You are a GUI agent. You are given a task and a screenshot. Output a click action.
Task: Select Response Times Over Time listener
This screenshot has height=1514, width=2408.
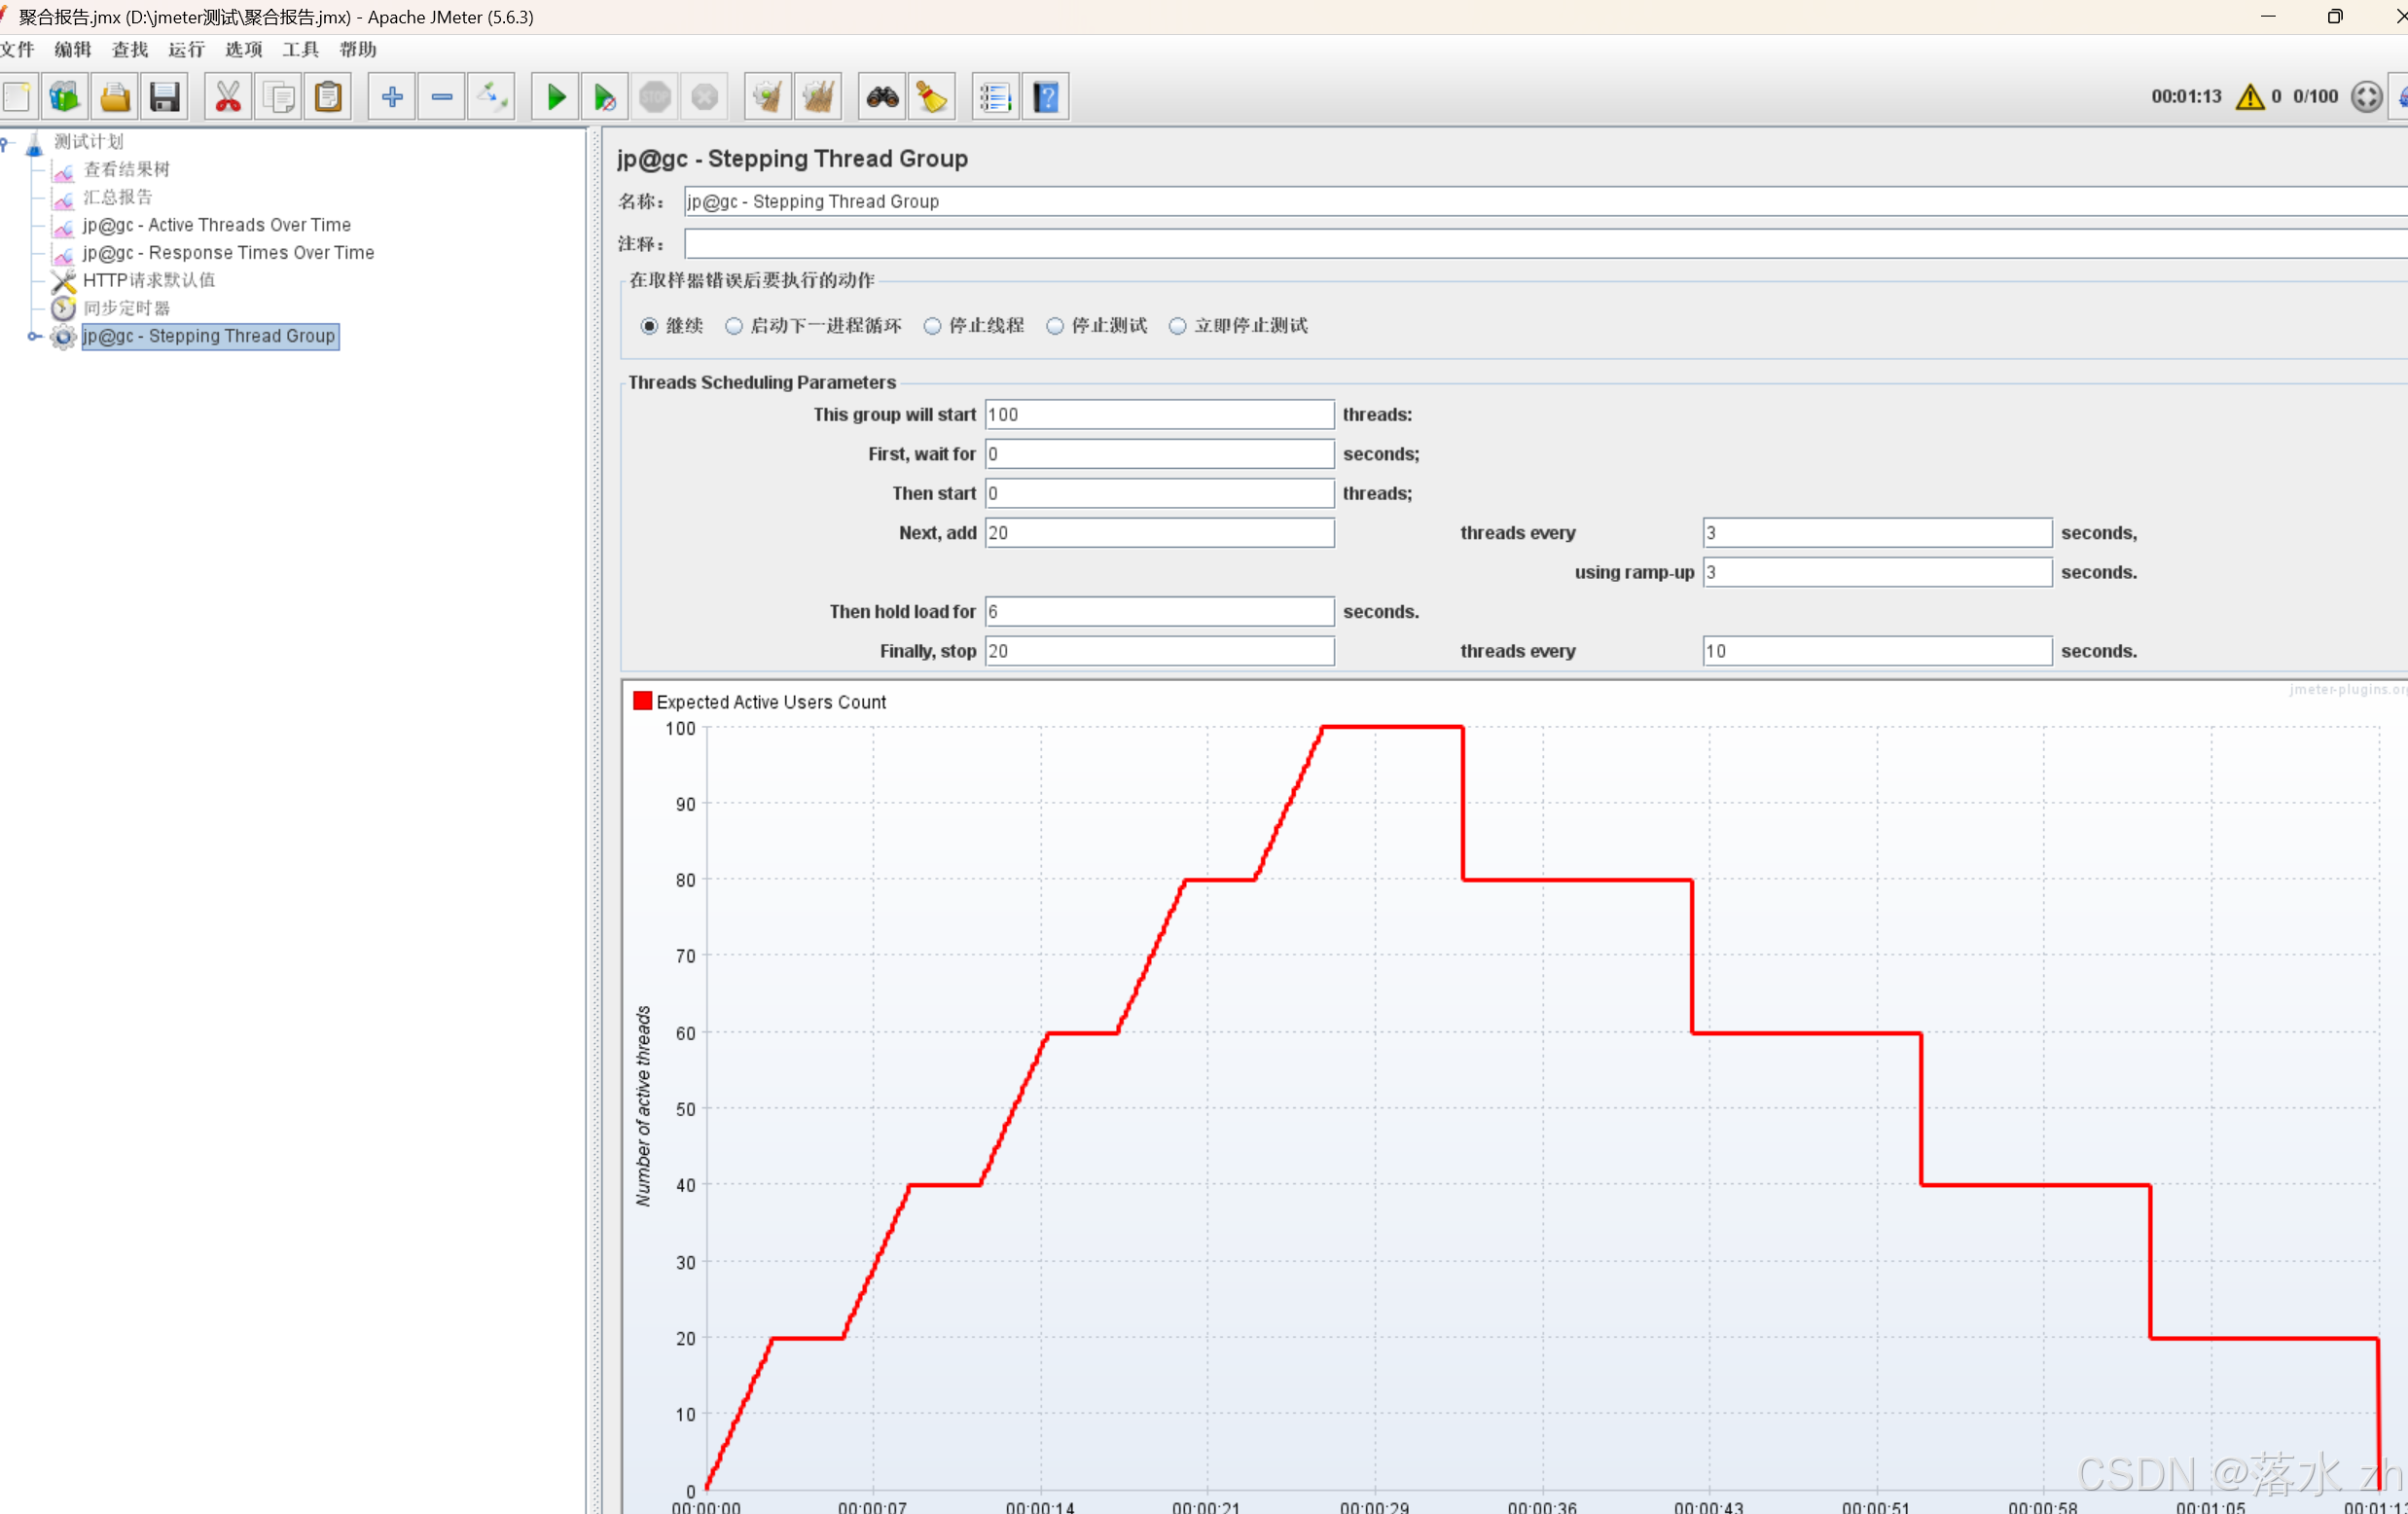[229, 253]
